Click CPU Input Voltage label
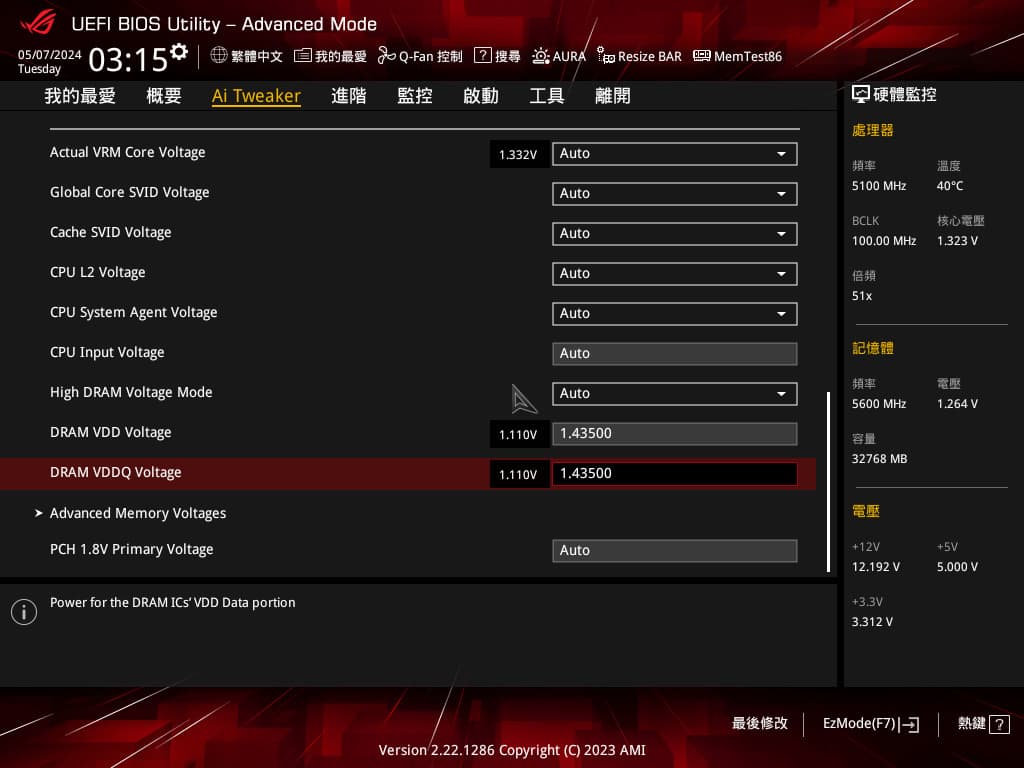The image size is (1024, 768). pos(107,353)
